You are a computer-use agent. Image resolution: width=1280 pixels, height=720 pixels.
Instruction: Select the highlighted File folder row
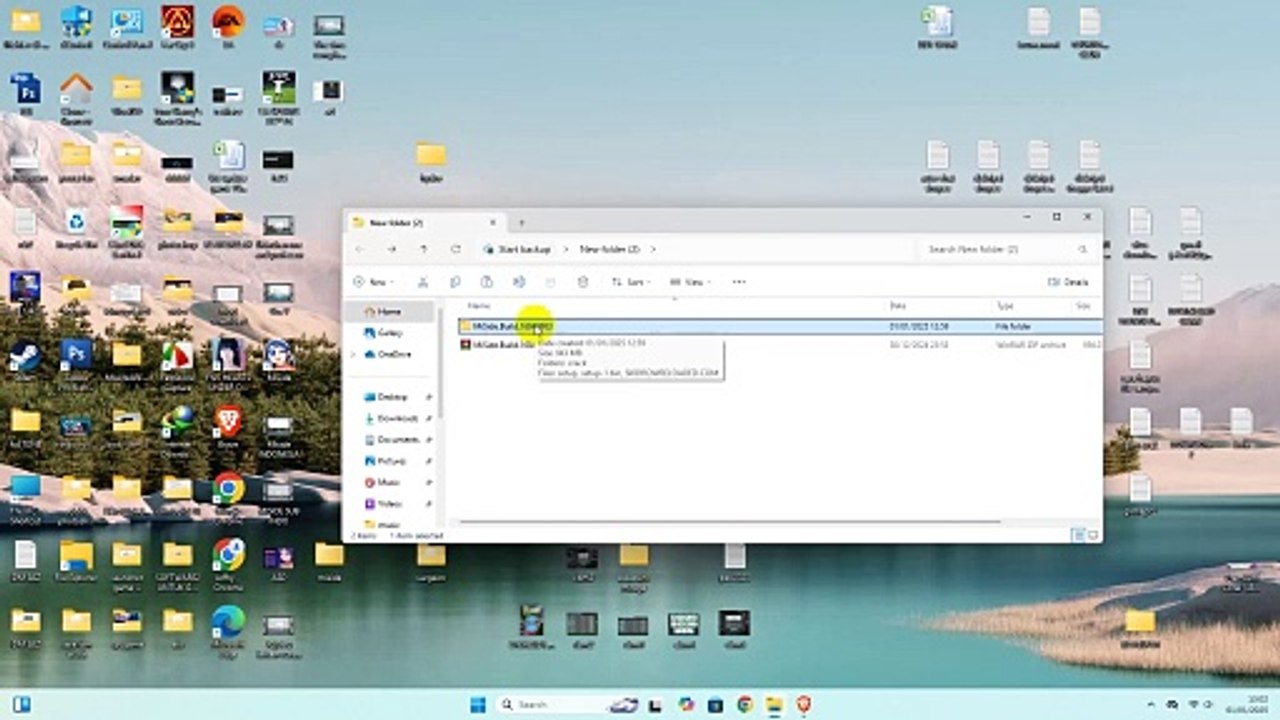click(780, 326)
